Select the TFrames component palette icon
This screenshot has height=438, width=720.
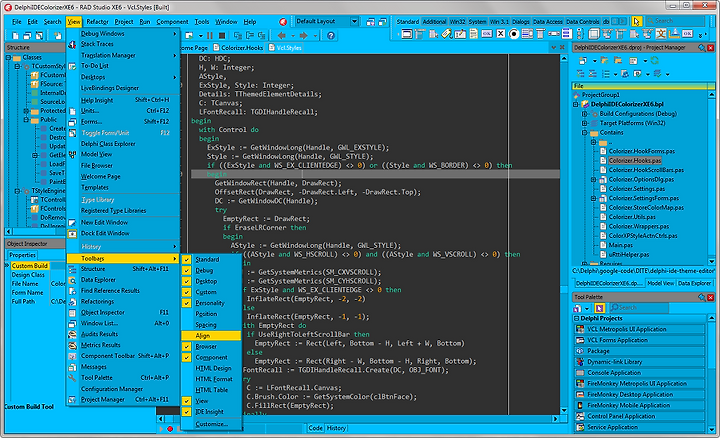pyautogui.click(x=407, y=34)
